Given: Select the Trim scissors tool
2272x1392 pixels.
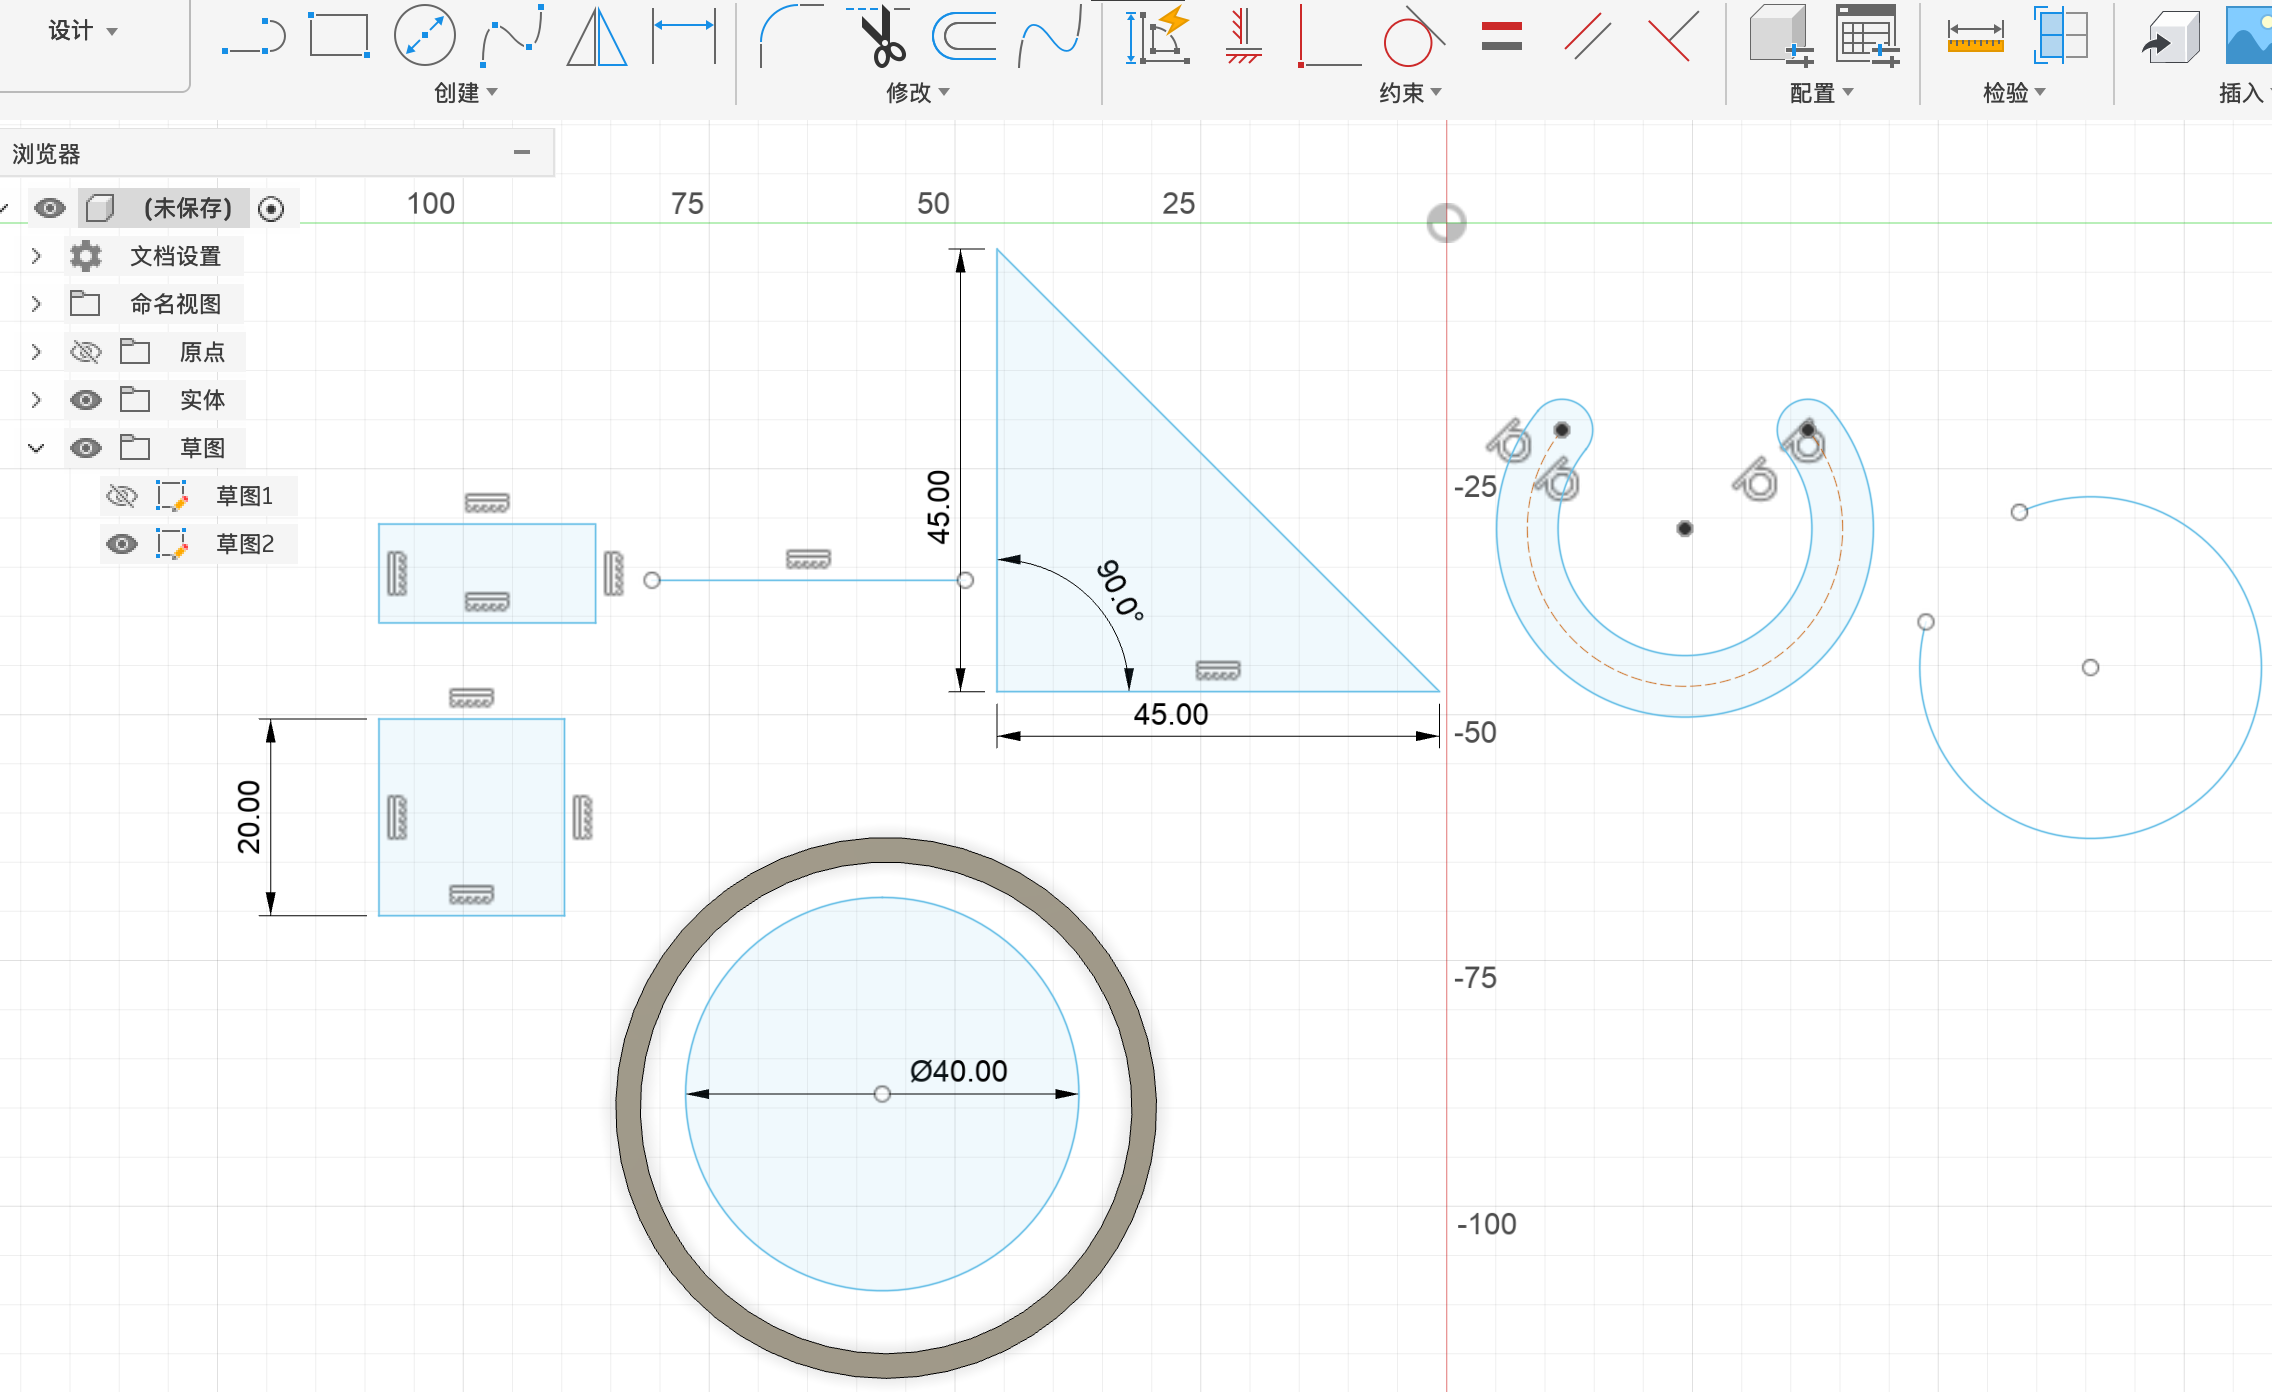Looking at the screenshot, I should click(x=883, y=38).
